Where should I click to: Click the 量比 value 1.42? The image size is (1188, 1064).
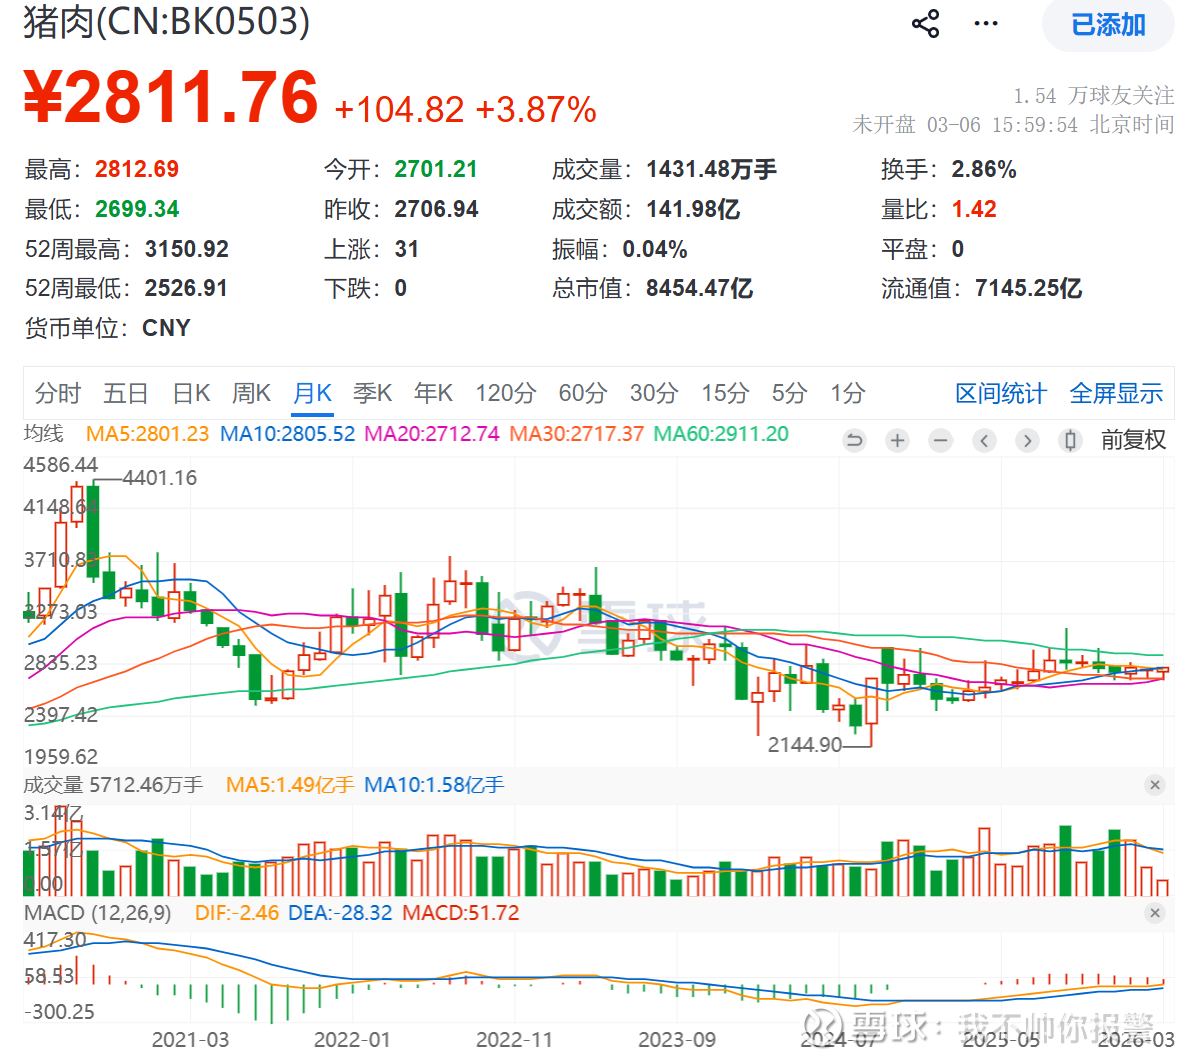point(974,209)
